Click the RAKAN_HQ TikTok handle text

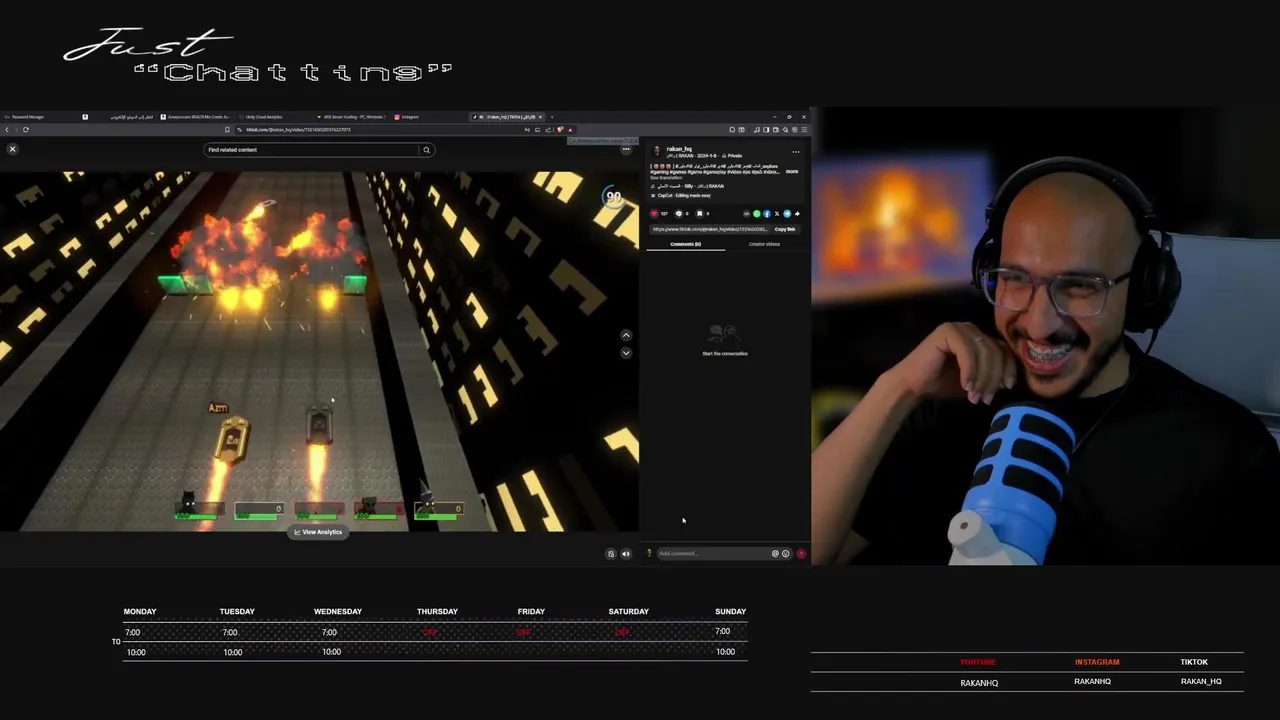pyautogui.click(x=1201, y=682)
